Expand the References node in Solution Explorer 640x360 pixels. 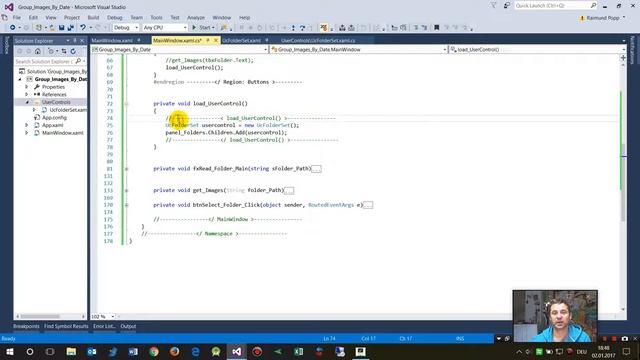click(27, 94)
